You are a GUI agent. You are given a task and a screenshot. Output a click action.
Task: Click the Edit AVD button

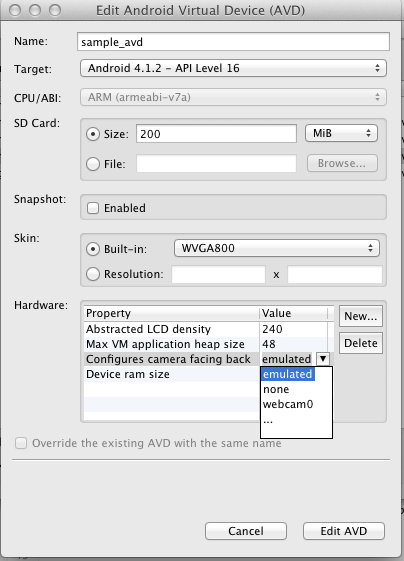tap(344, 531)
